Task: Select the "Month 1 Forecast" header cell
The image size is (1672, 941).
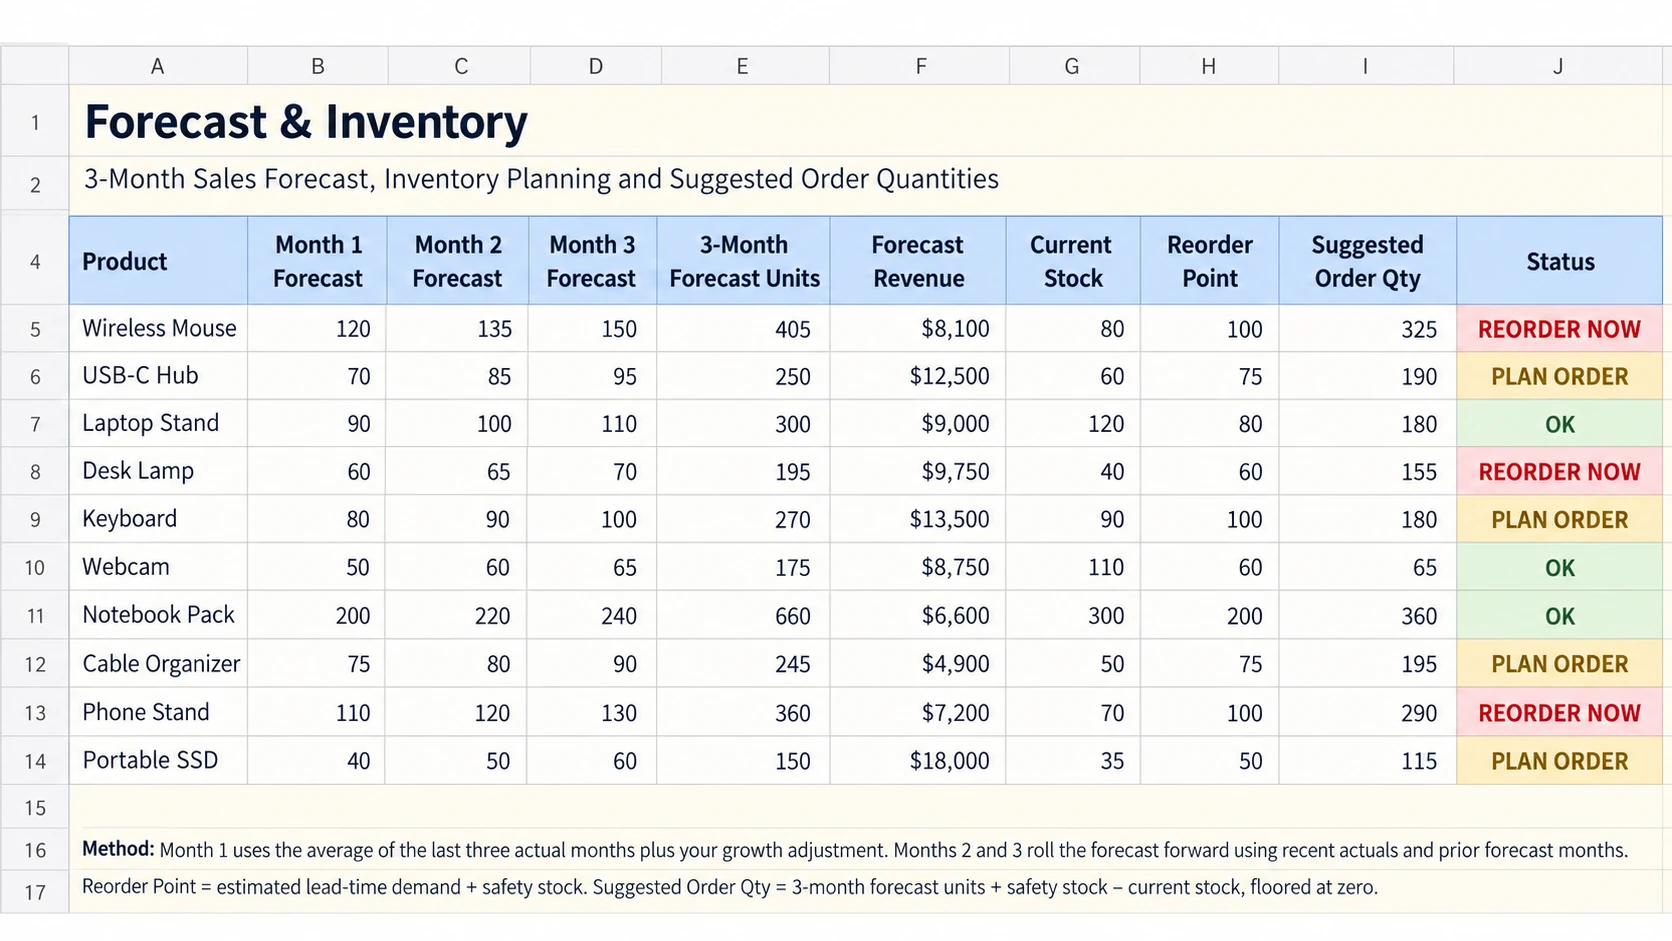Action: point(317,261)
